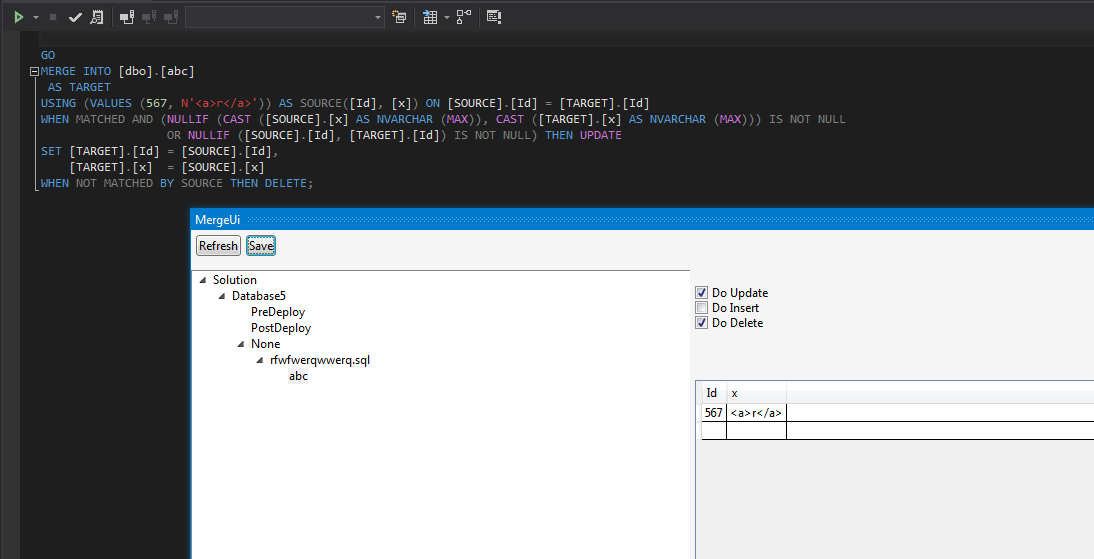This screenshot has width=1094, height=559.
Task: Uncheck the Do Delete checkbox
Action: tap(702, 323)
